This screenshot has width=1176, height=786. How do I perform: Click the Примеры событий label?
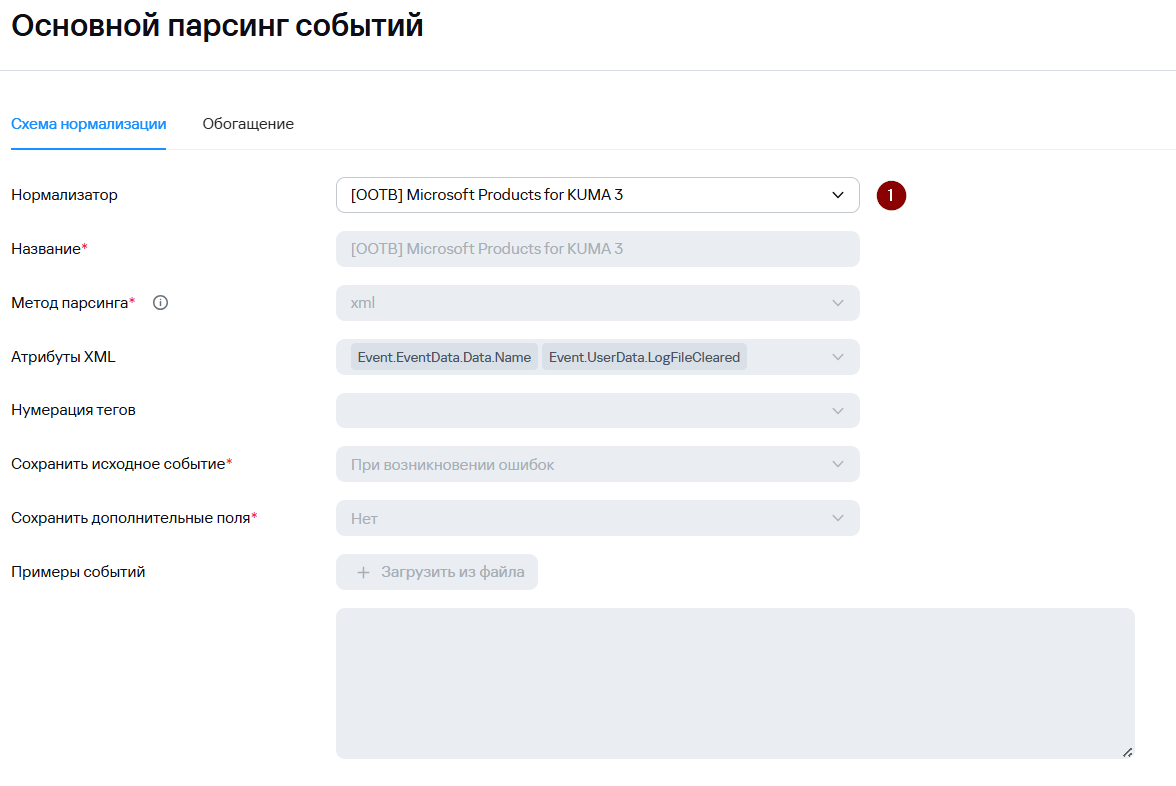click(78, 572)
